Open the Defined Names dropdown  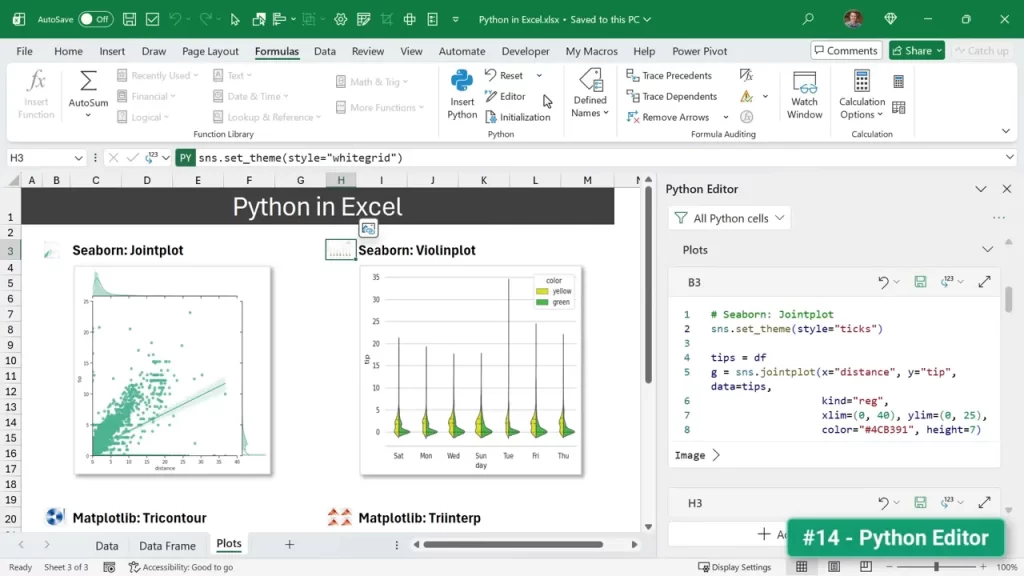589,96
